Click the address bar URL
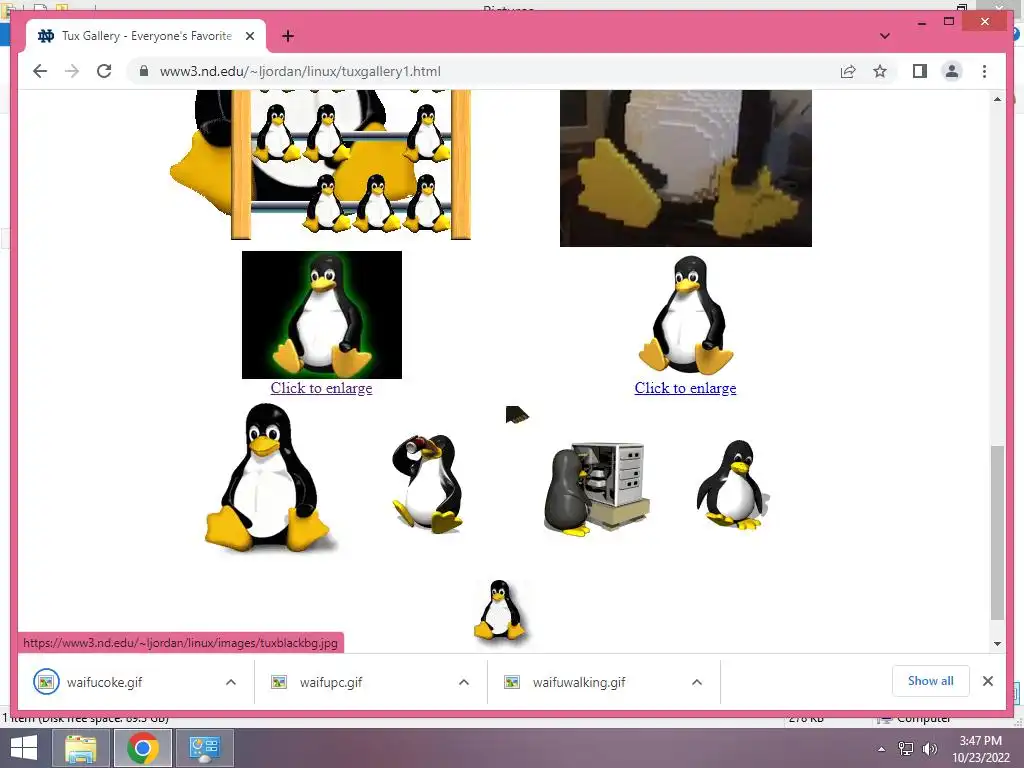The image size is (1024, 768). tap(300, 71)
